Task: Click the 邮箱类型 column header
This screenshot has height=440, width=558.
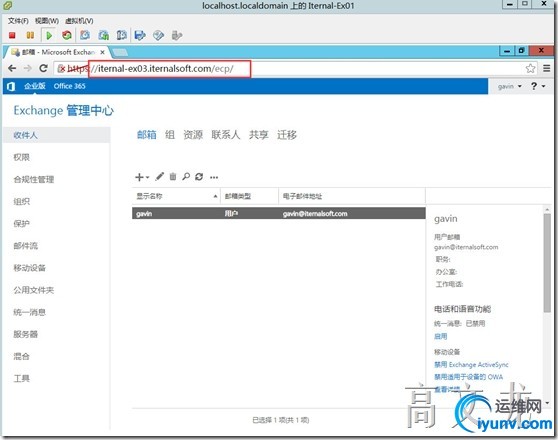Action: click(x=249, y=196)
